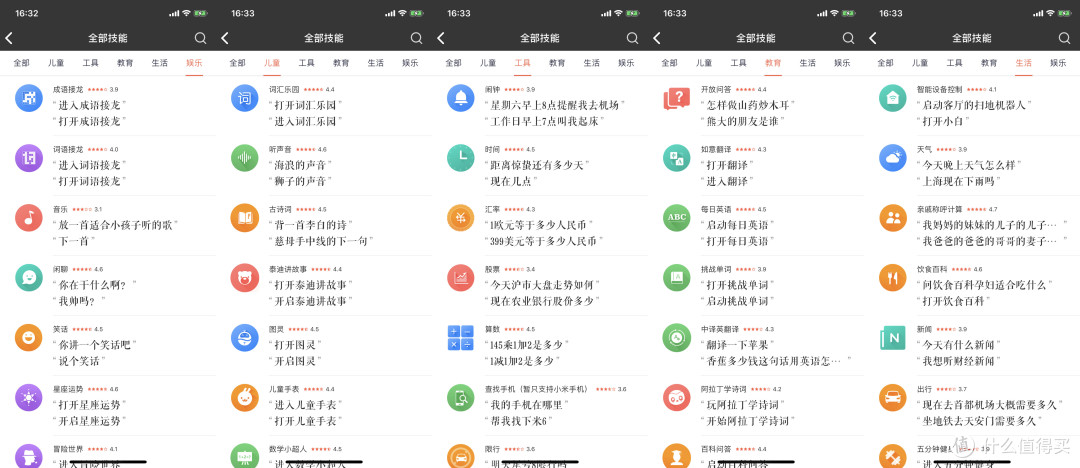This screenshot has width=1080, height=468.
Task: Tap the 饮食百科 fork and knife icon
Action: click(x=893, y=277)
